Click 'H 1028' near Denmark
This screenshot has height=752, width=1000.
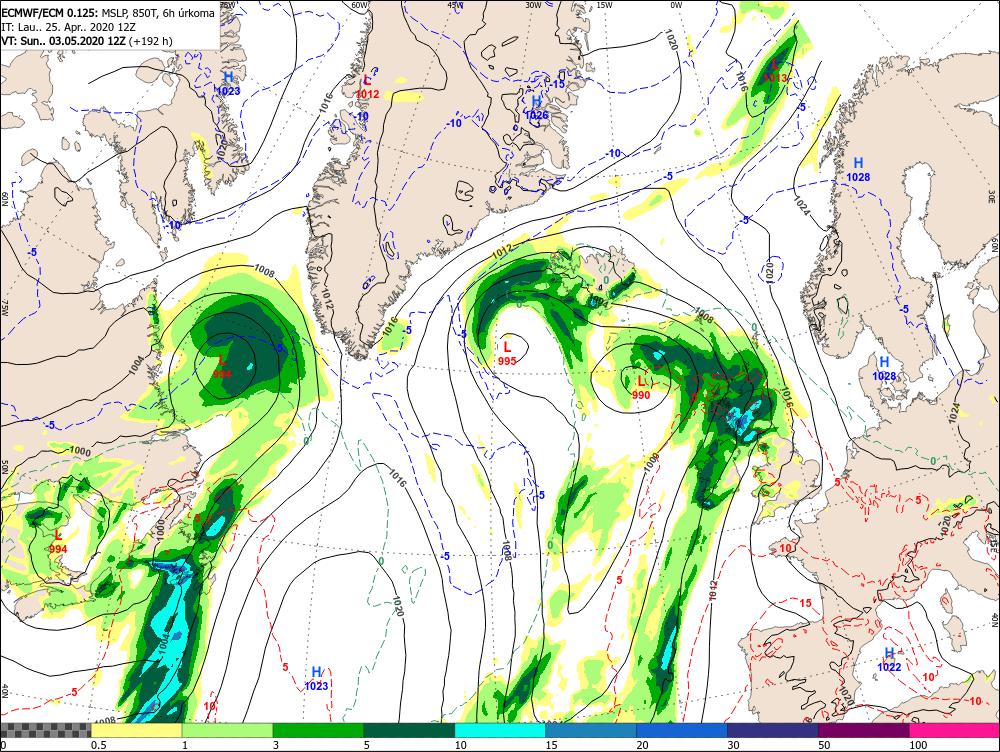tap(884, 369)
